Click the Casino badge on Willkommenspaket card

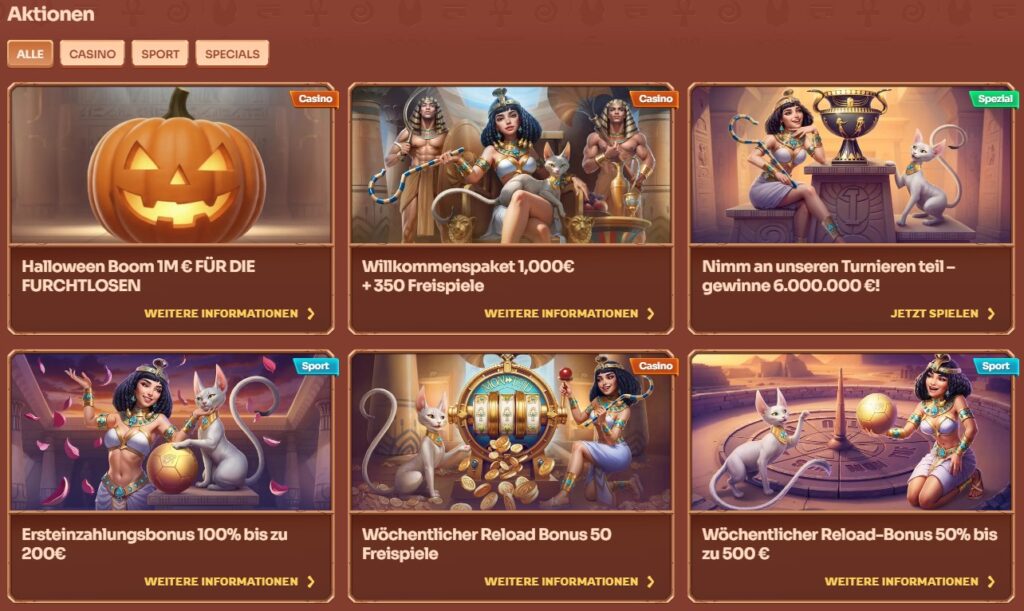point(655,99)
